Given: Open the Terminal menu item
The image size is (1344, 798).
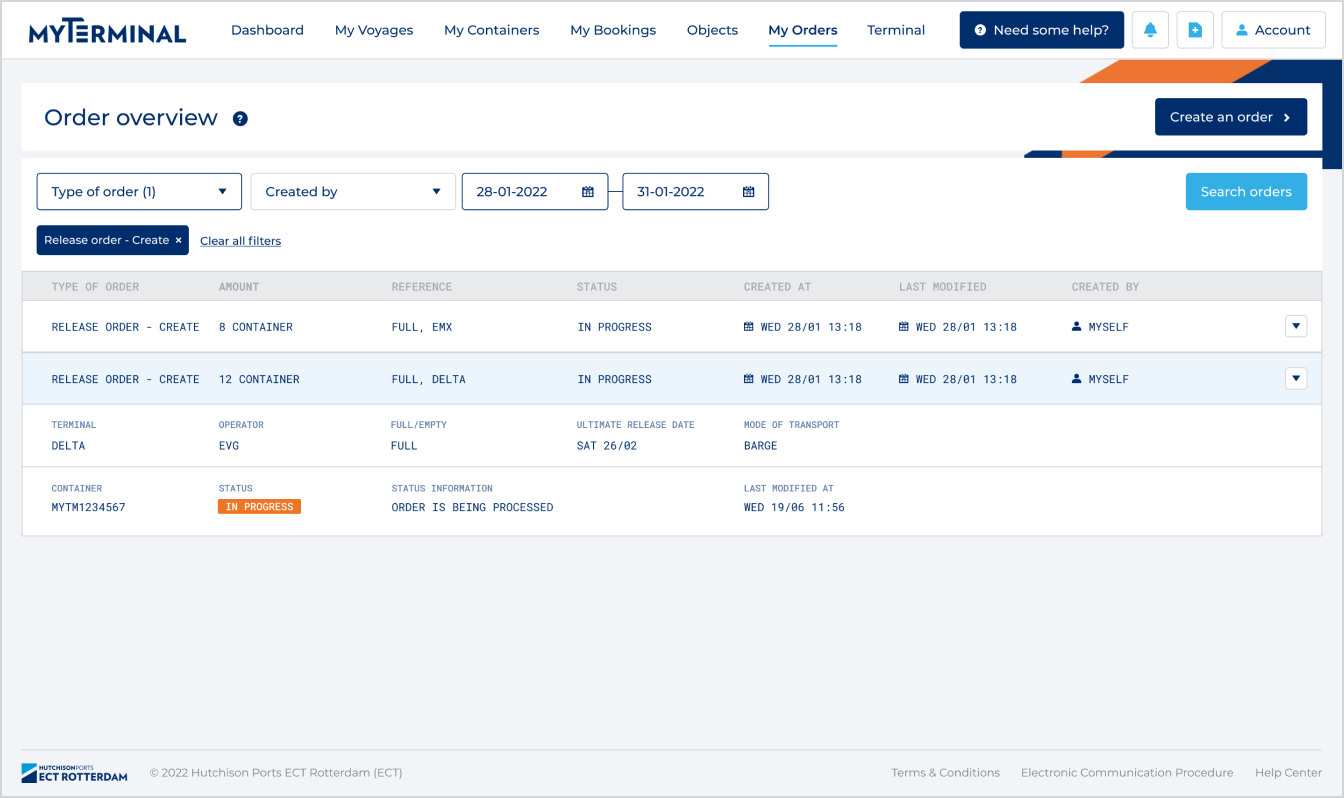Looking at the screenshot, I should pyautogui.click(x=896, y=30).
